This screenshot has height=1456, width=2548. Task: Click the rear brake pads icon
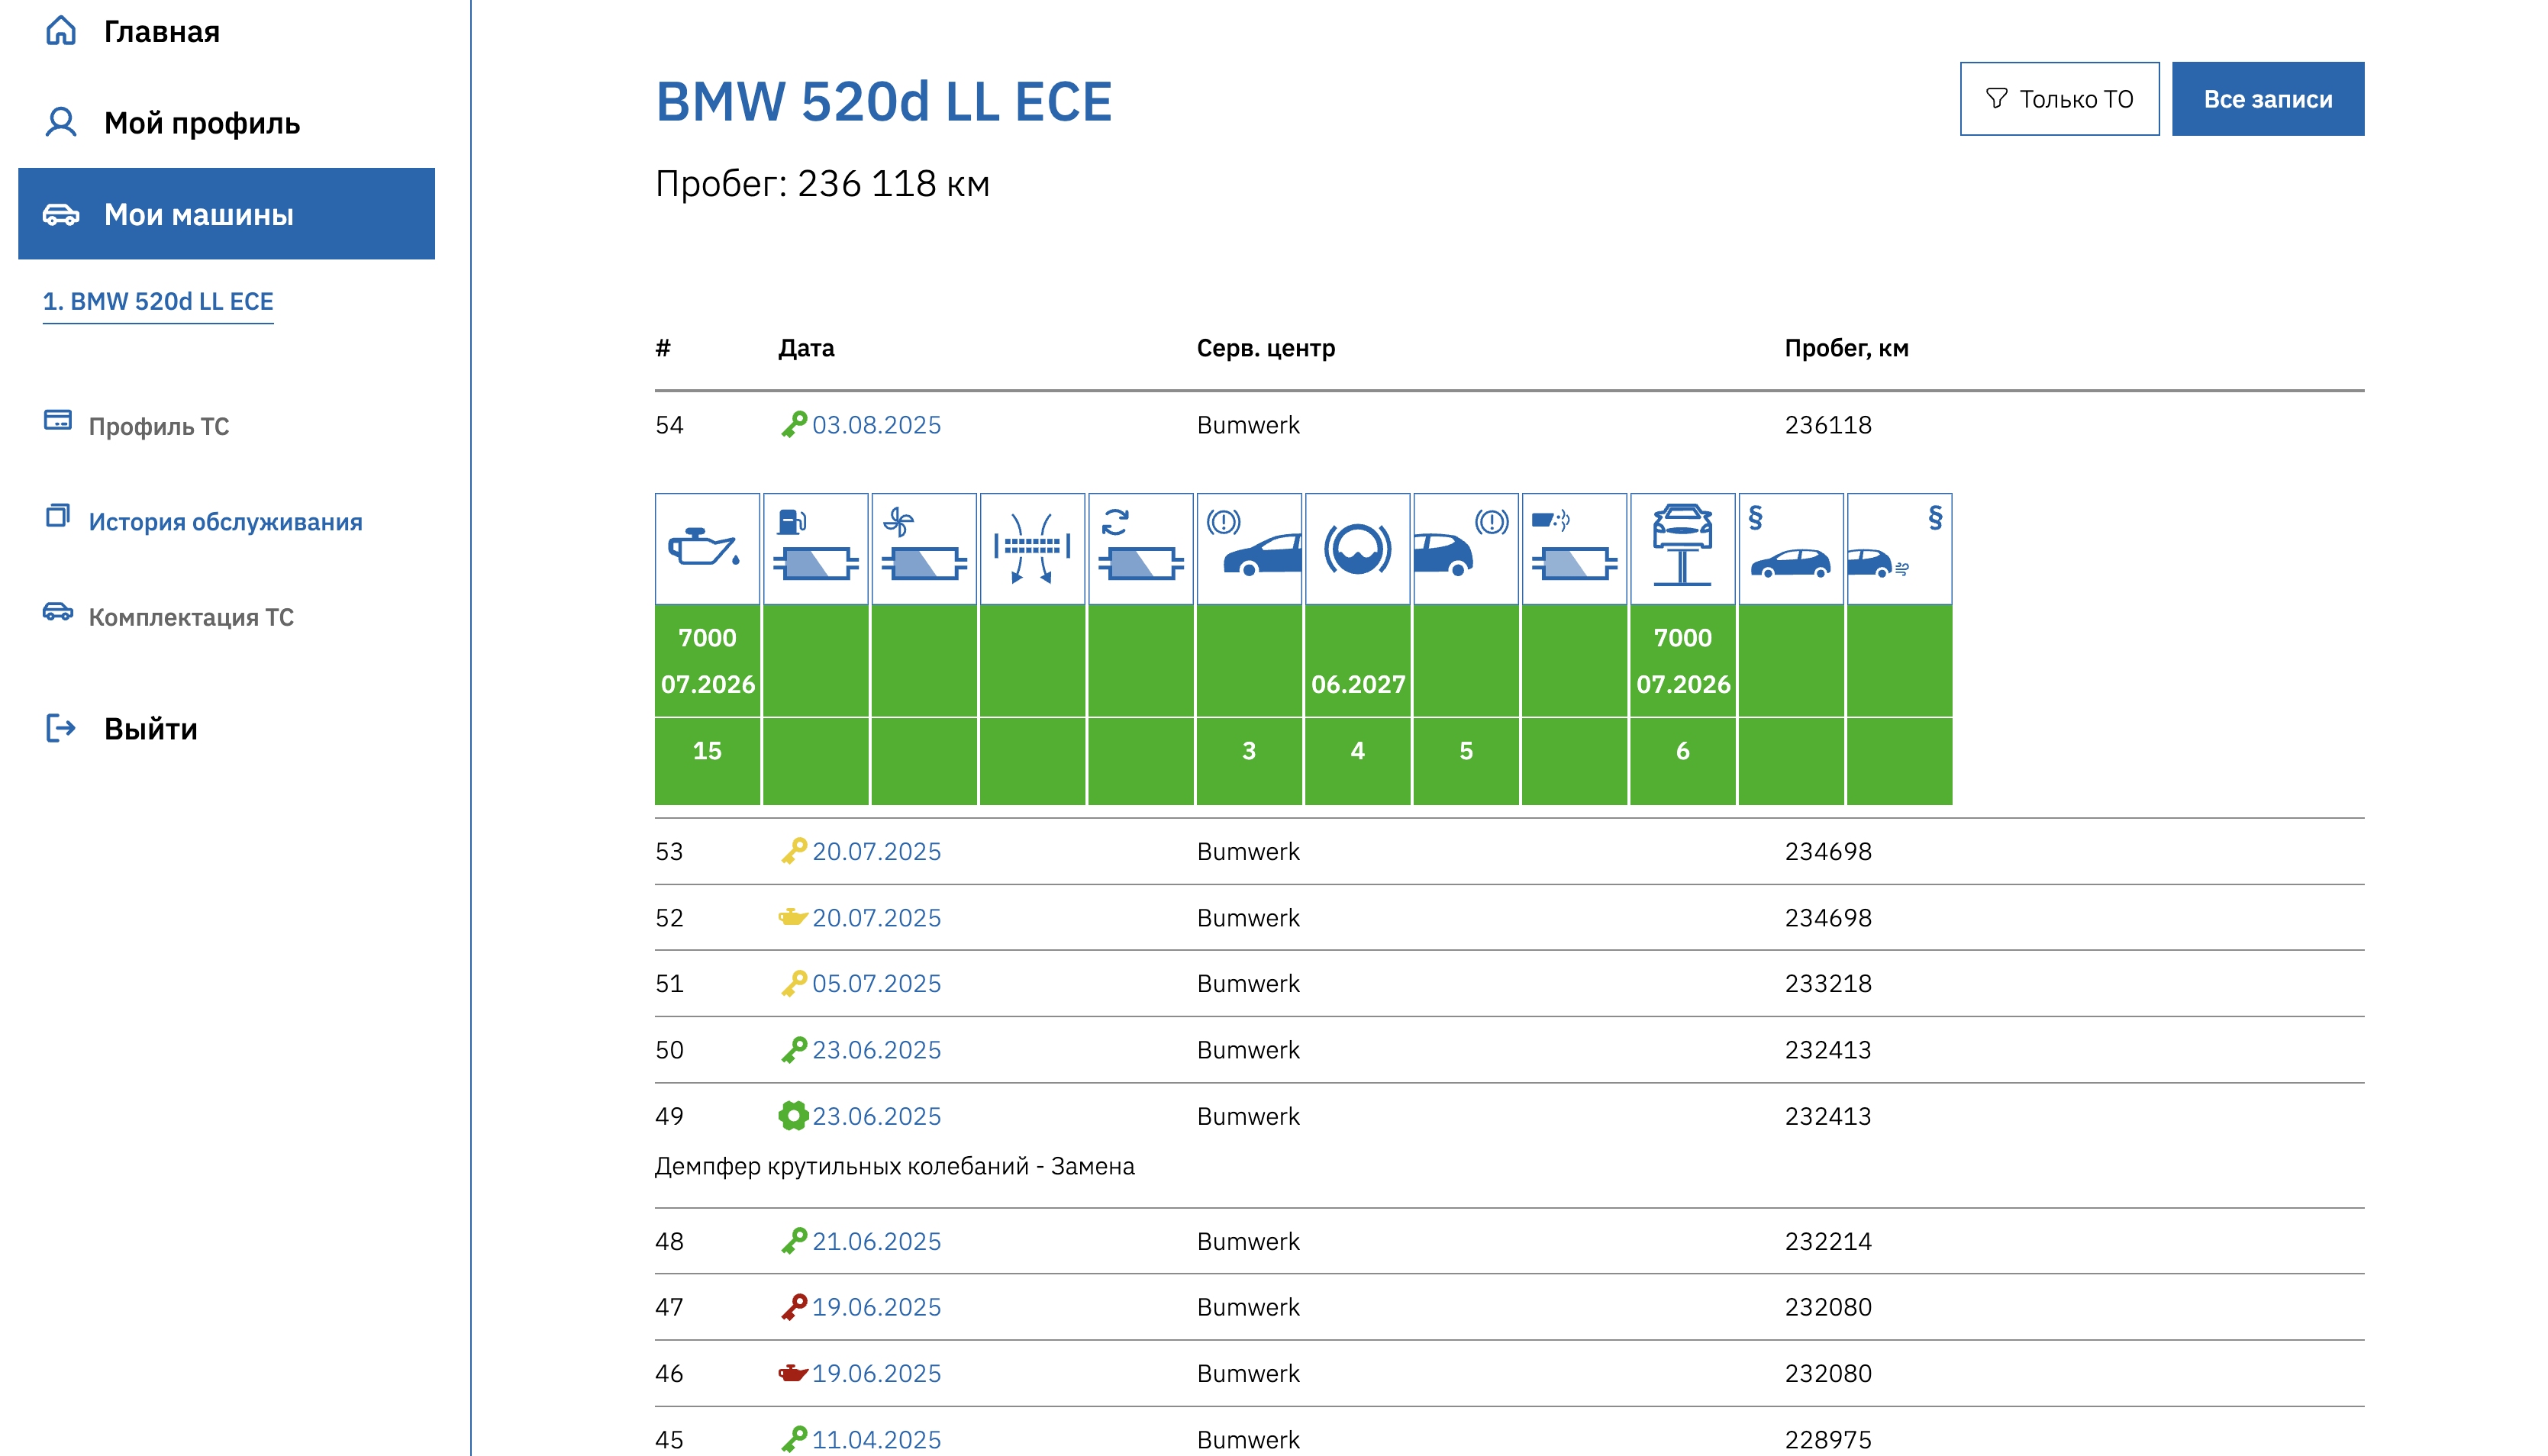click(1465, 548)
